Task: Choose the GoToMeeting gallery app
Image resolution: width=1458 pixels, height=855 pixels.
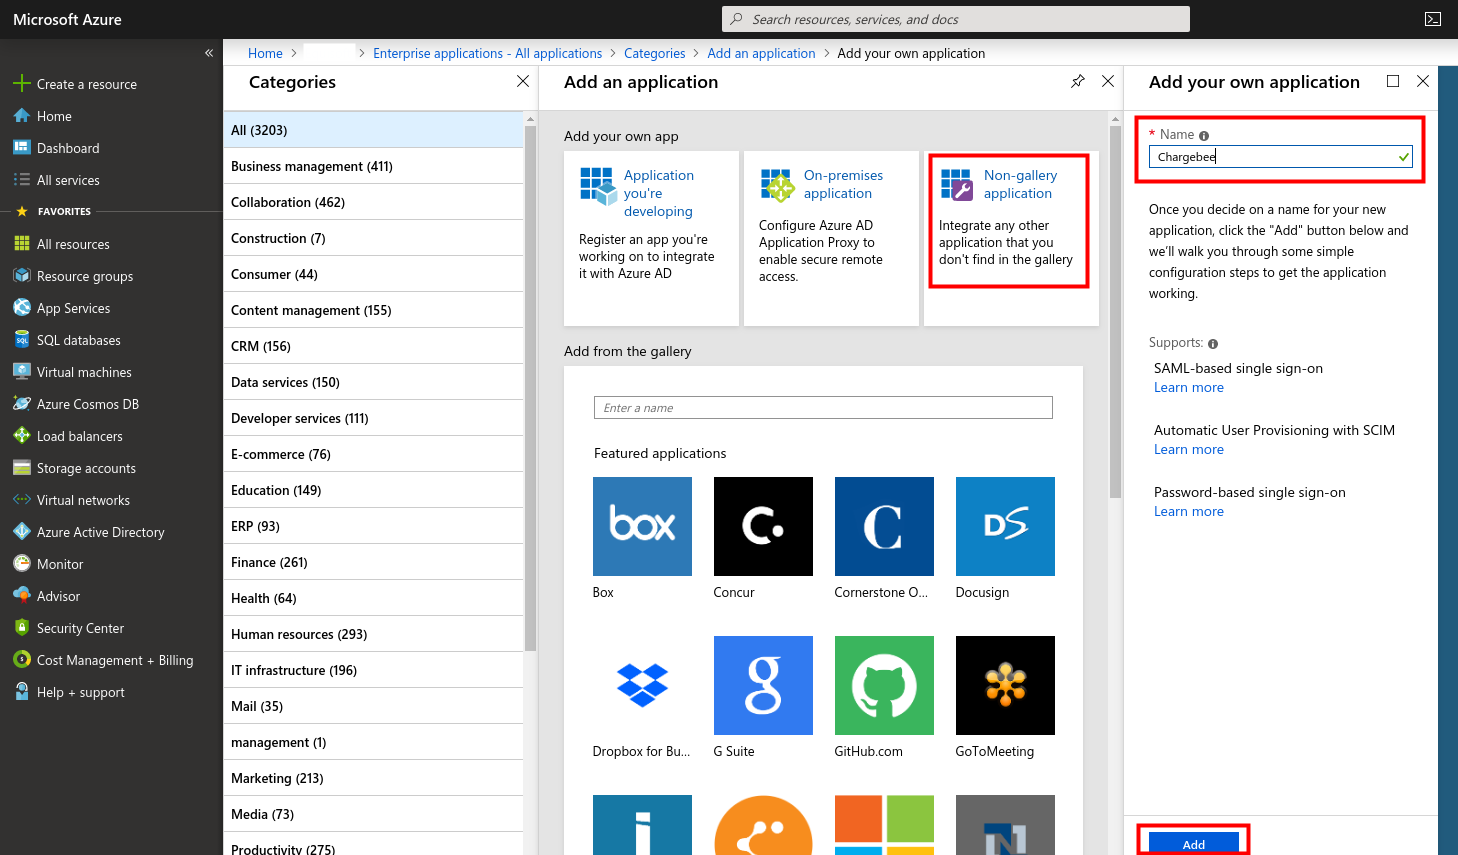Action: tap(1005, 685)
